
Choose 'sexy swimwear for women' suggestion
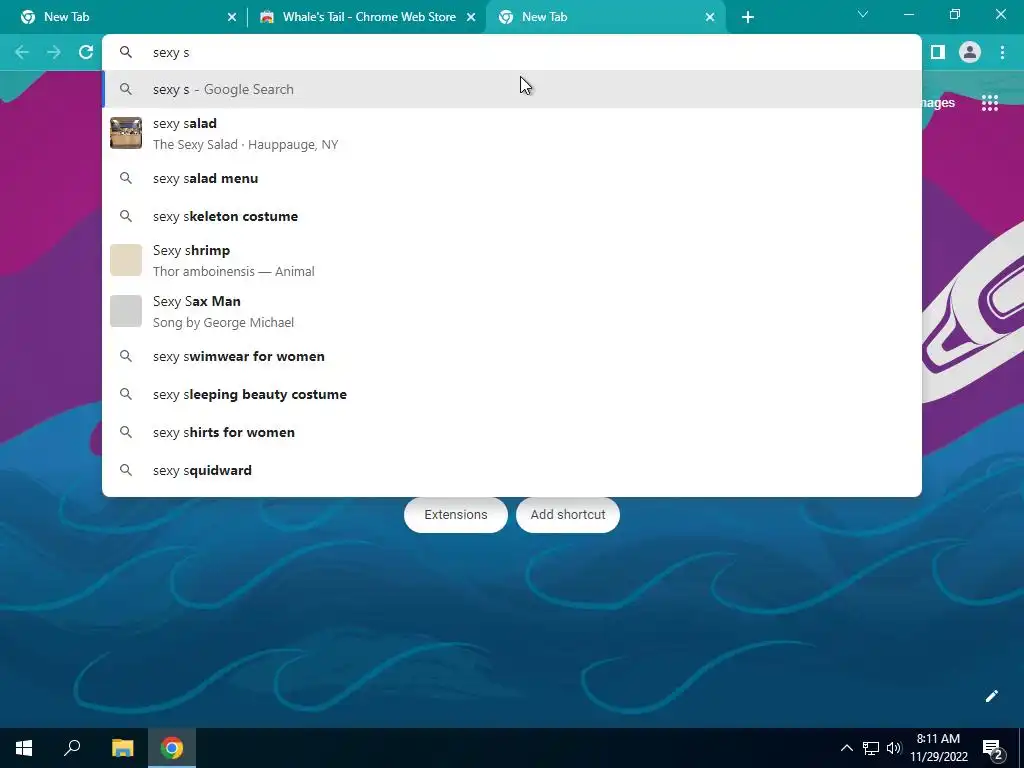[512, 356]
